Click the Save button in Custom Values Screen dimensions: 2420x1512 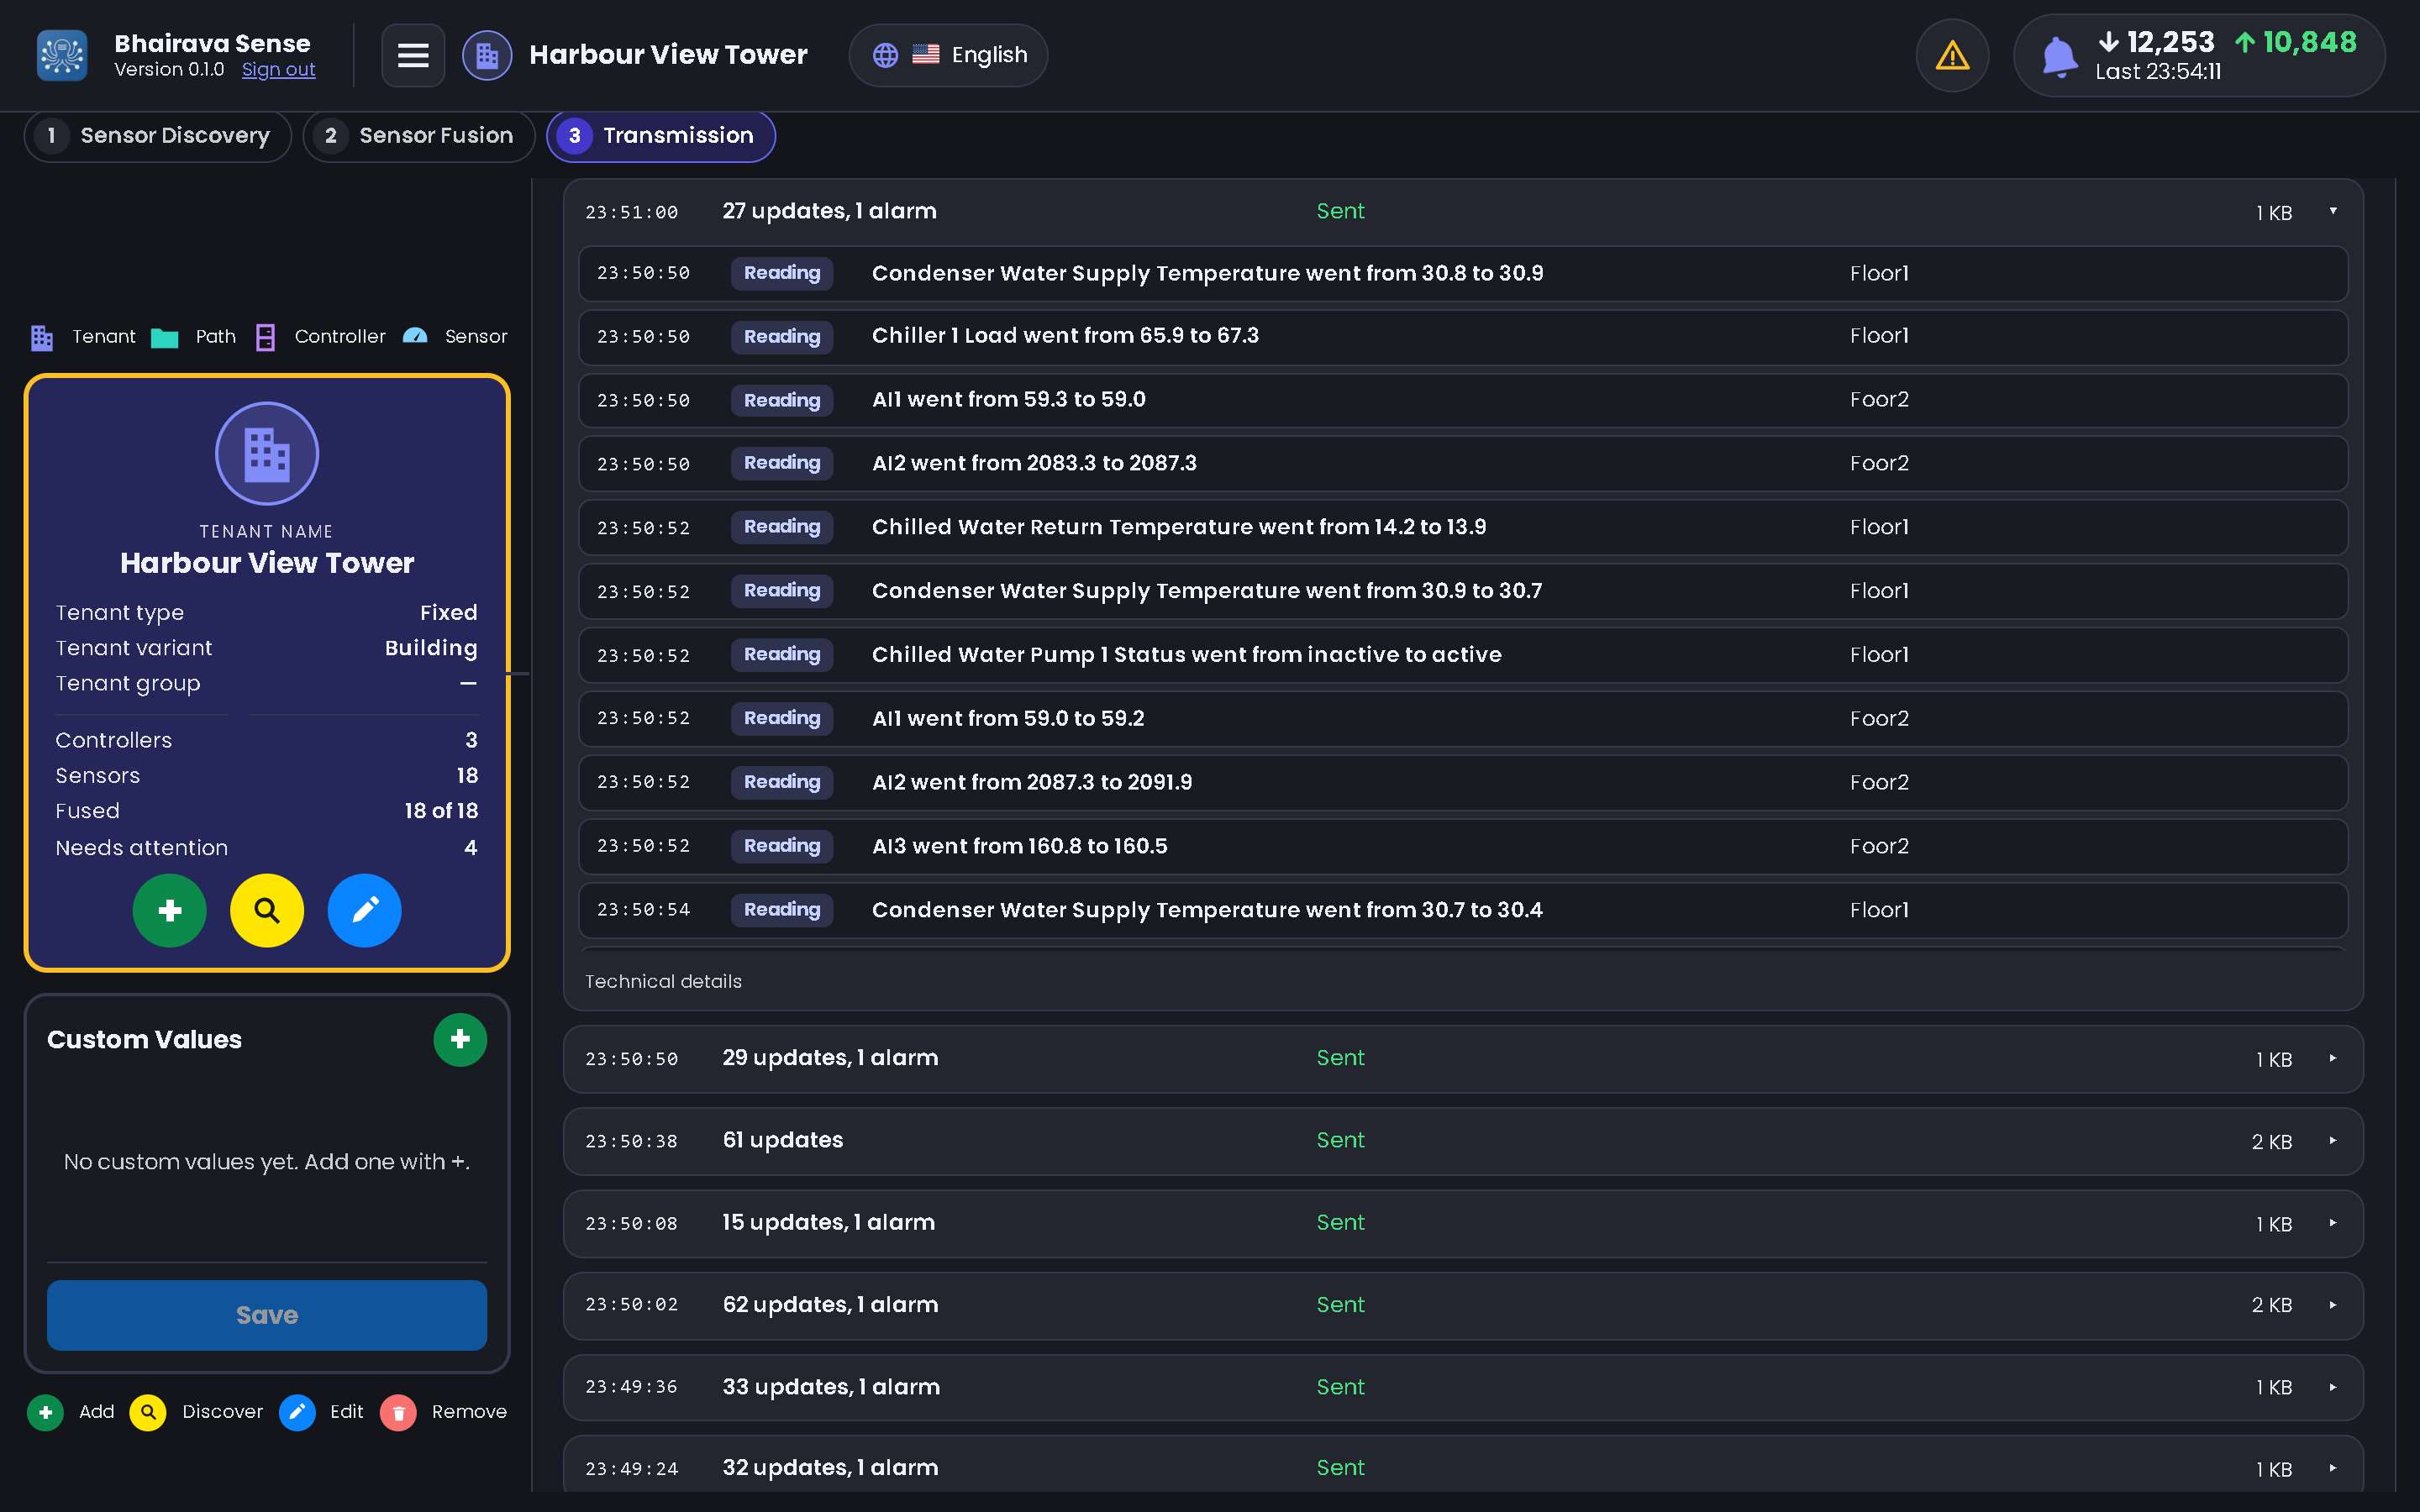(x=267, y=1315)
